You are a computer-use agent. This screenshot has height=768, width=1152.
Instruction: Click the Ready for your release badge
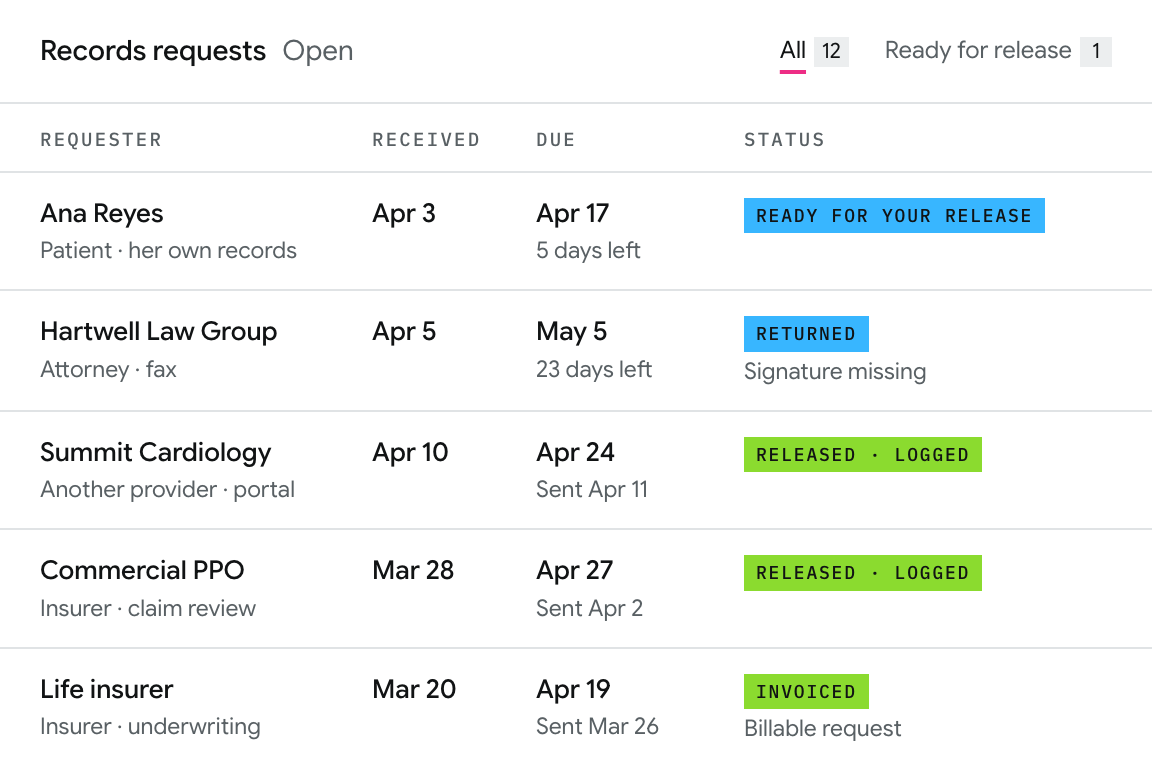point(894,215)
